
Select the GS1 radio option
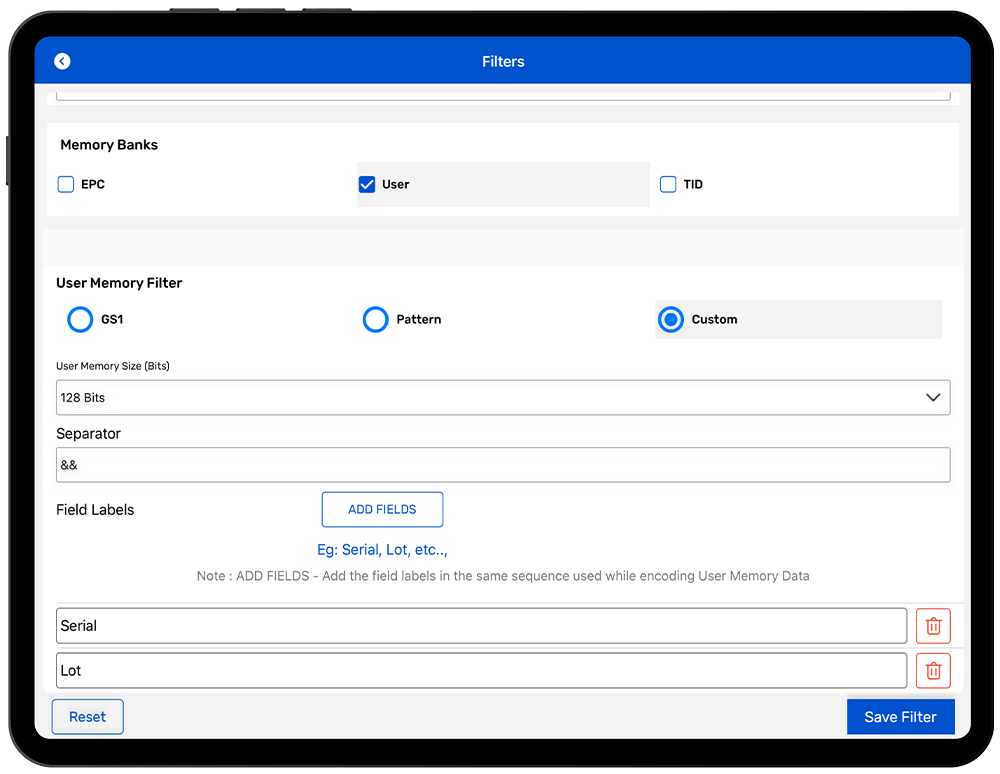click(x=80, y=320)
